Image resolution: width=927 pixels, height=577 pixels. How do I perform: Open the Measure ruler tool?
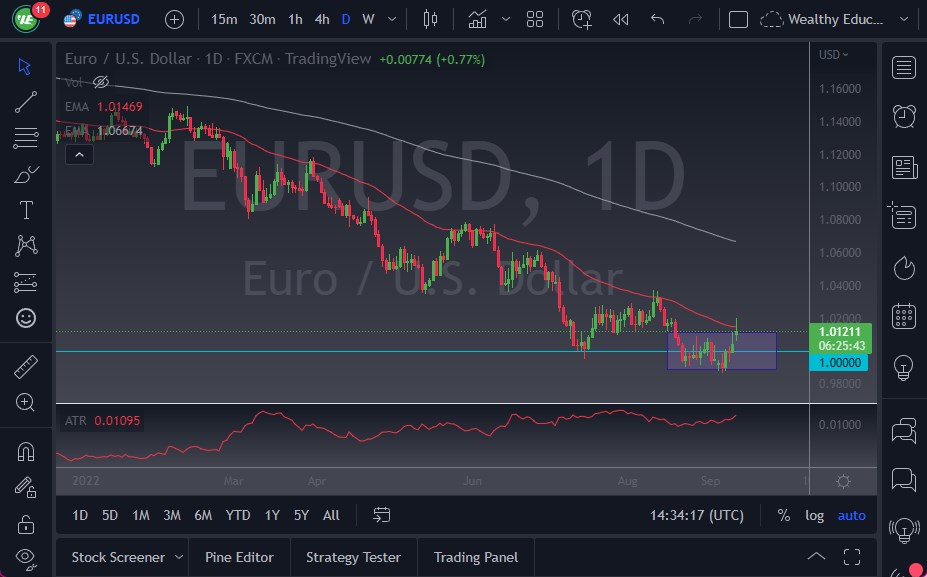tap(25, 366)
